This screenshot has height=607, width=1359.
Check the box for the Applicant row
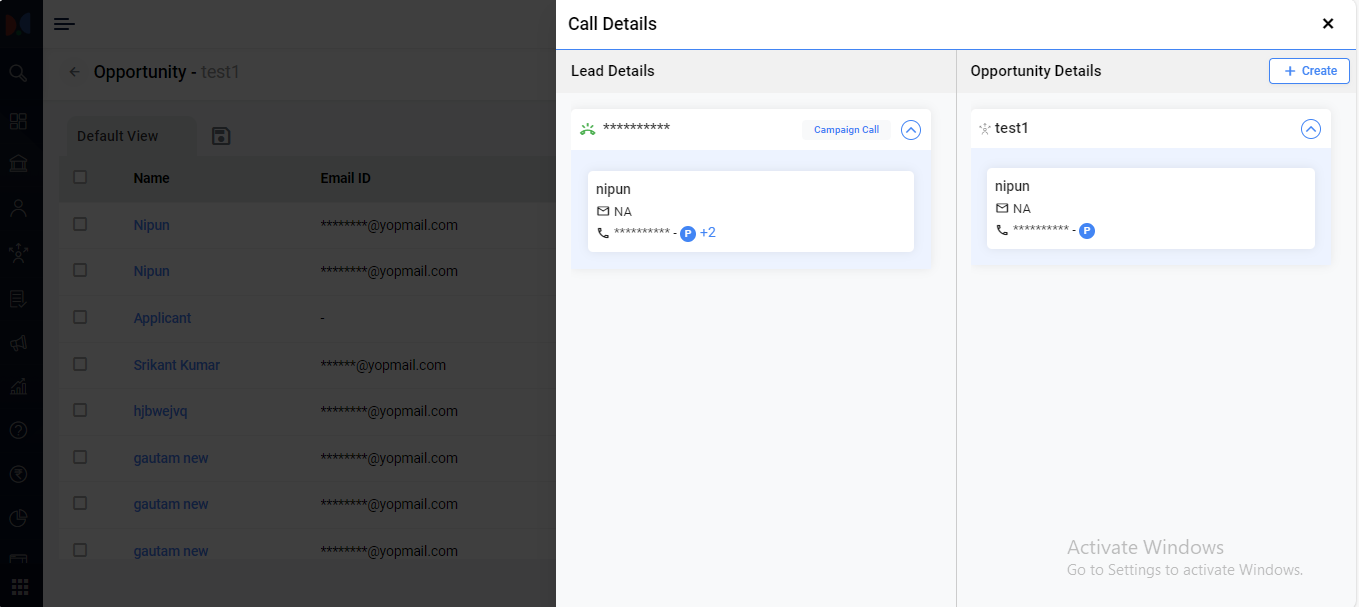tap(80, 317)
